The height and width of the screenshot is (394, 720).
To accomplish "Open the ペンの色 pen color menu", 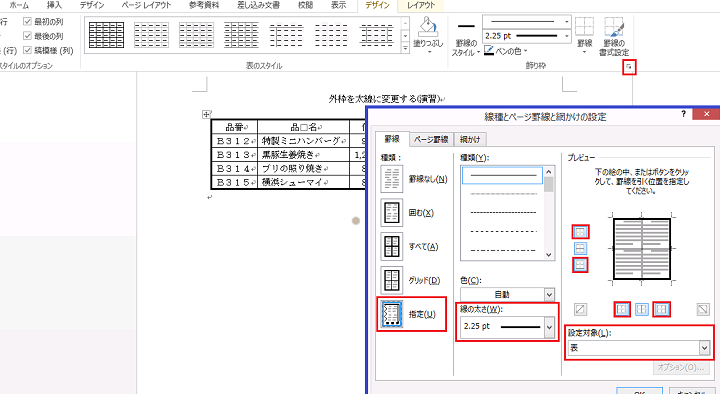I will pyautogui.click(x=506, y=51).
